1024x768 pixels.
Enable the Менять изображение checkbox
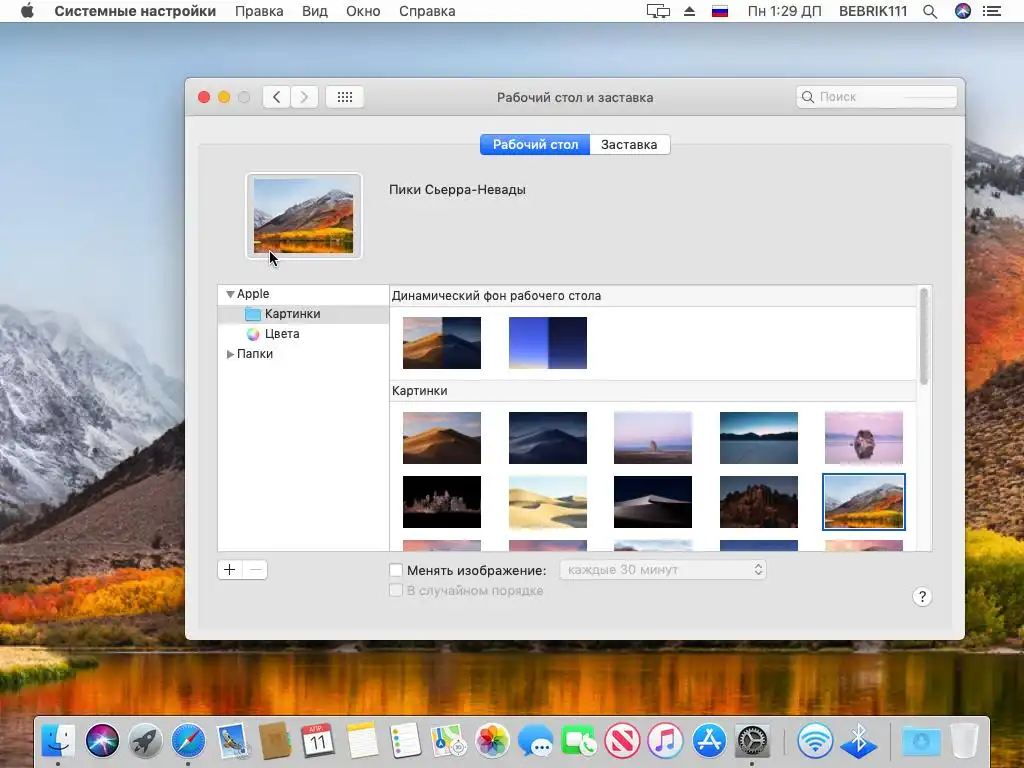[x=396, y=570]
